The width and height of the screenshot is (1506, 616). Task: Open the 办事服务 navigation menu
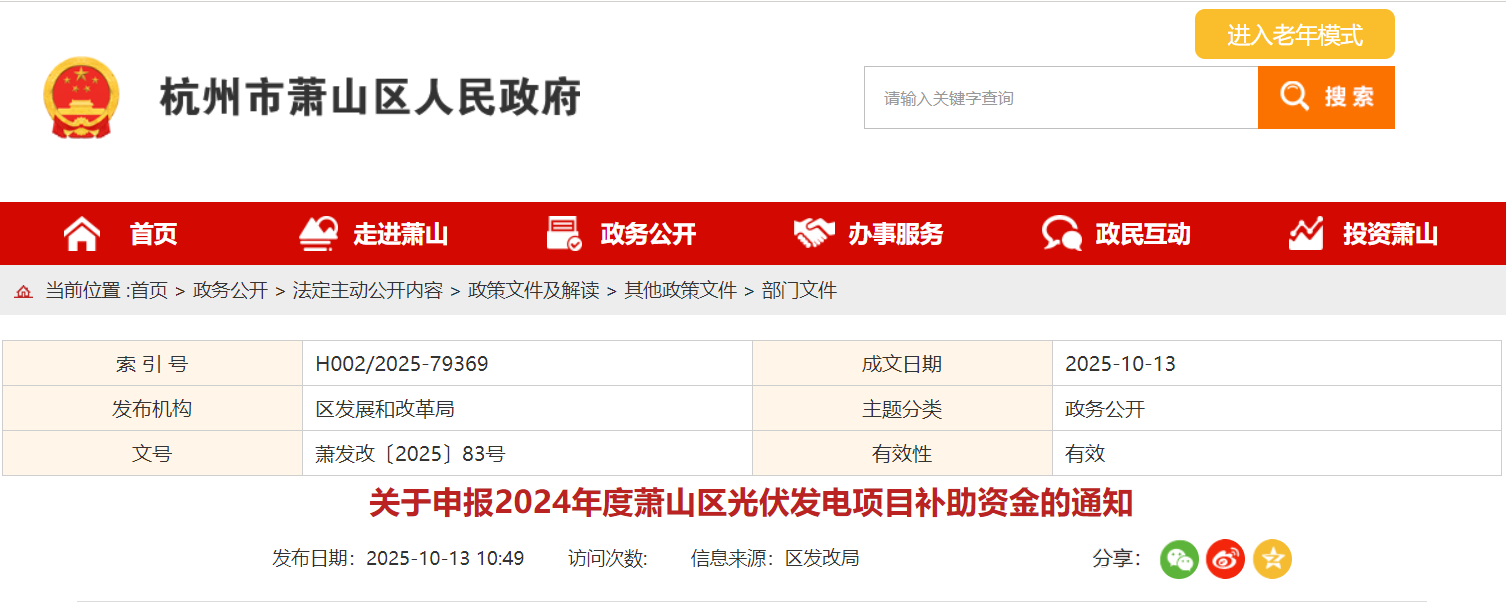[895, 234]
